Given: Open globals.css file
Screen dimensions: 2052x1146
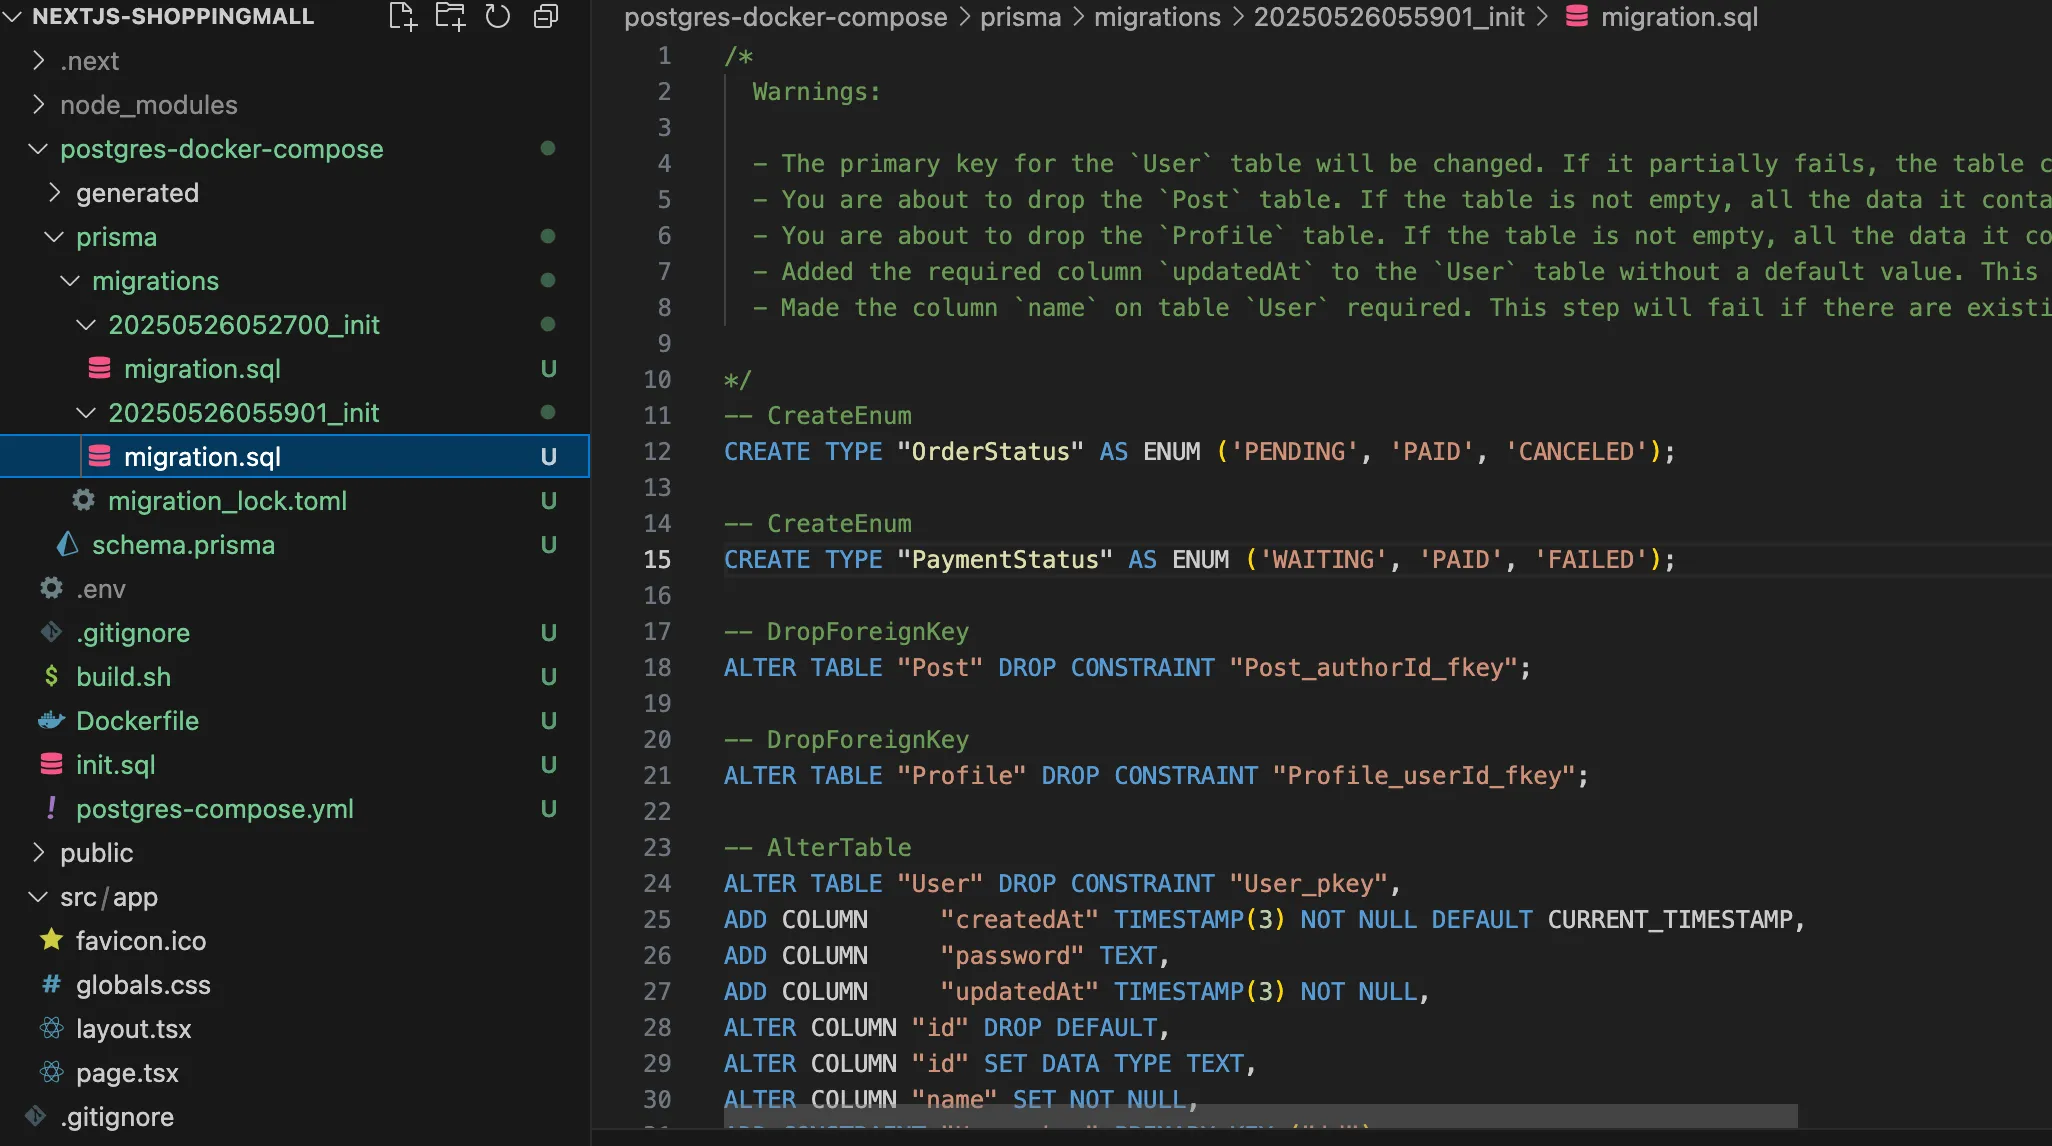Looking at the screenshot, I should (143, 985).
